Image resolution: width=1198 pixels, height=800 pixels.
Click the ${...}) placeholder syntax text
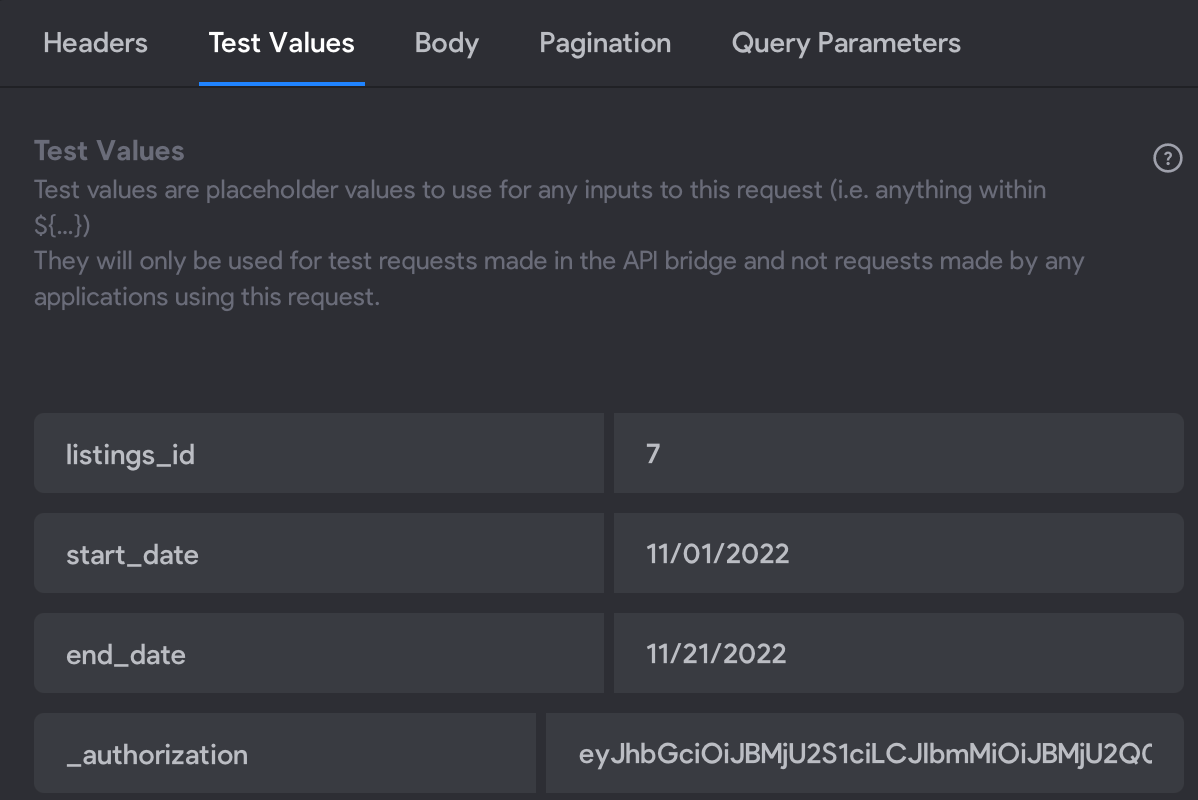point(62,225)
